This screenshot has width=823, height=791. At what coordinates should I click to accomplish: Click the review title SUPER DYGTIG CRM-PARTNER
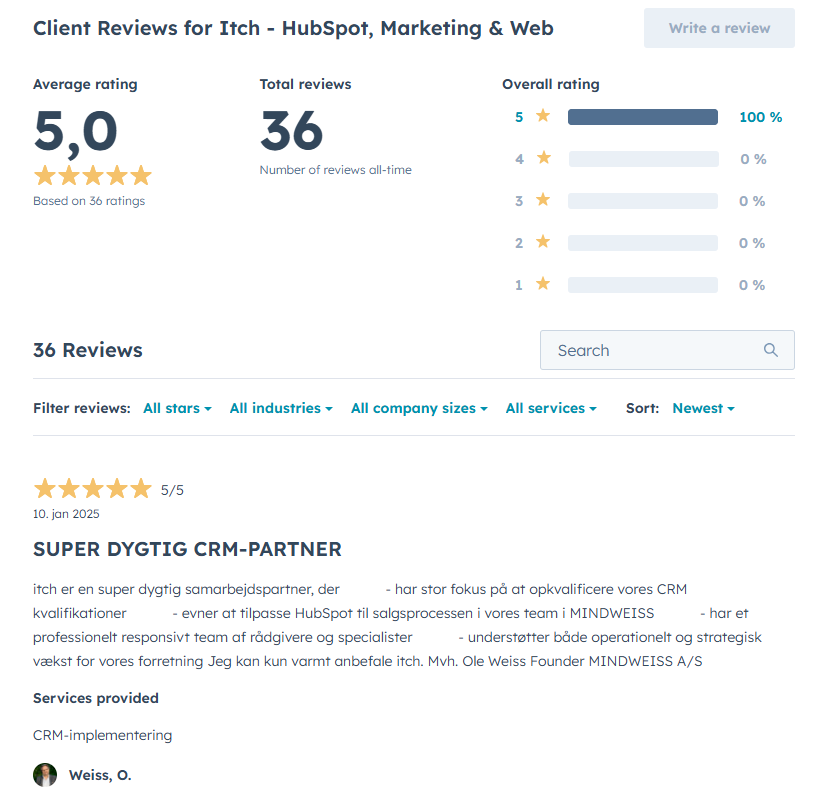click(187, 549)
